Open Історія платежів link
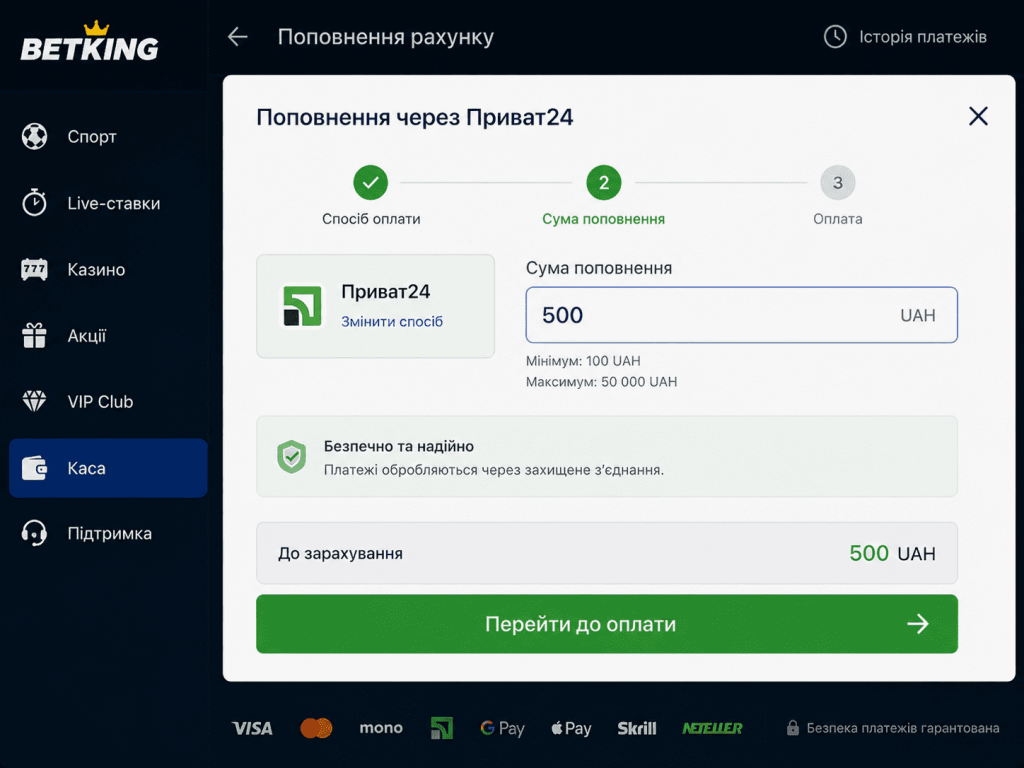 (x=922, y=37)
